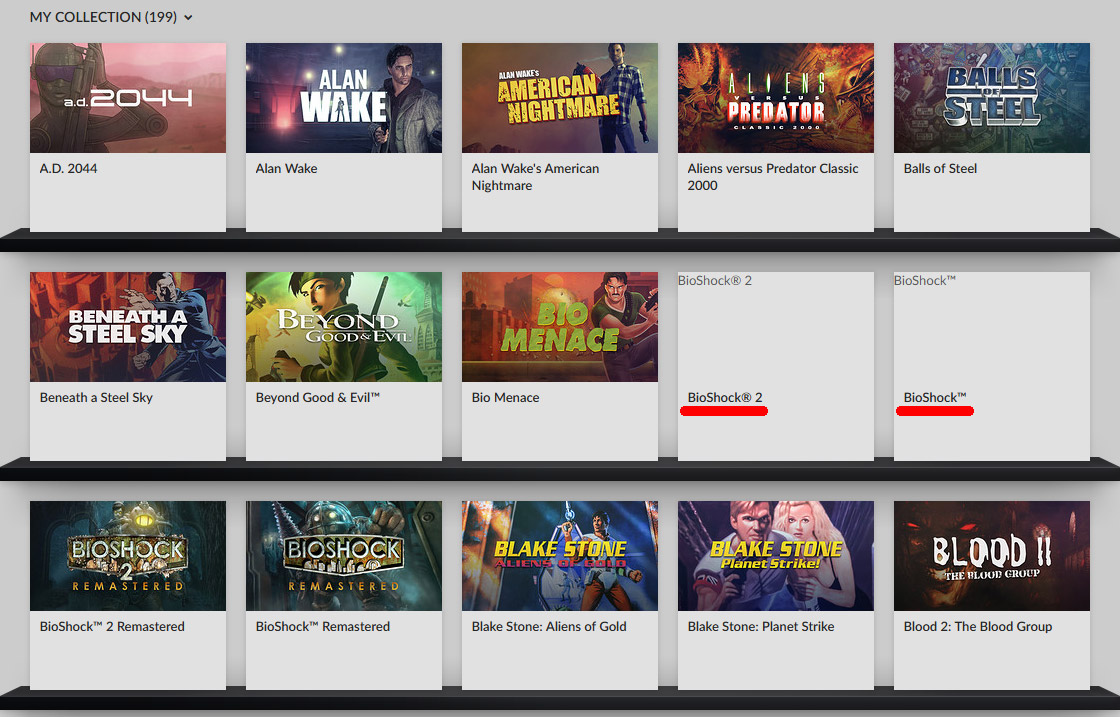Screen dimensions: 1120x717
Task: Select Blake Stone: Planet Strike cover
Action: (x=776, y=556)
